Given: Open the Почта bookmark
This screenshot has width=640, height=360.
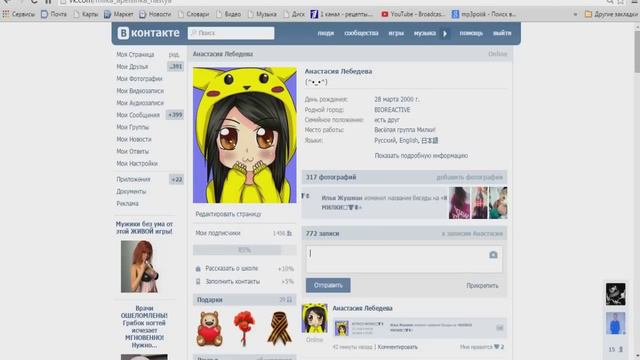Looking at the screenshot, I should click(53, 14).
